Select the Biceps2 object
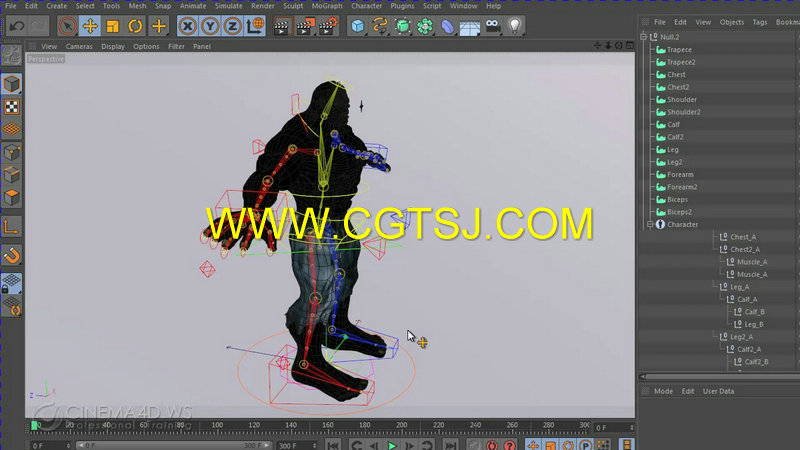Screen dimensions: 800x450 (x=679, y=212)
